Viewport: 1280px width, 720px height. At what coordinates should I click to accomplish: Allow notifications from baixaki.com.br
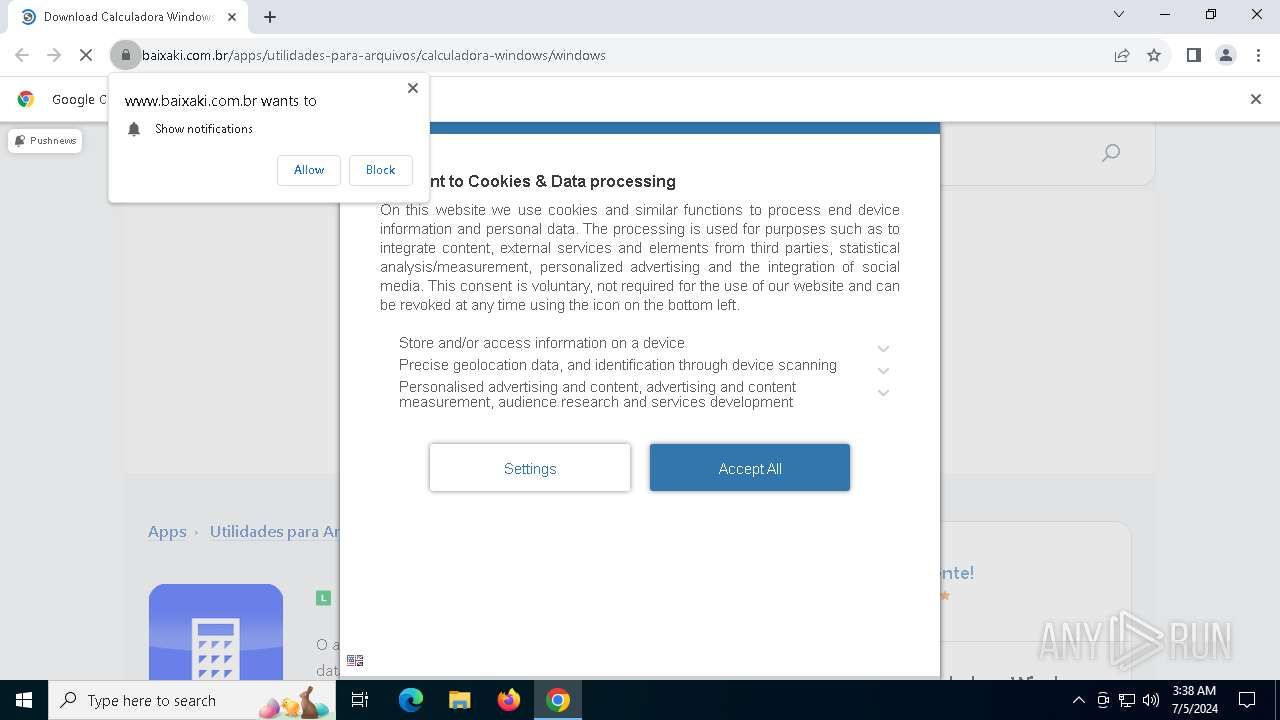pos(309,170)
